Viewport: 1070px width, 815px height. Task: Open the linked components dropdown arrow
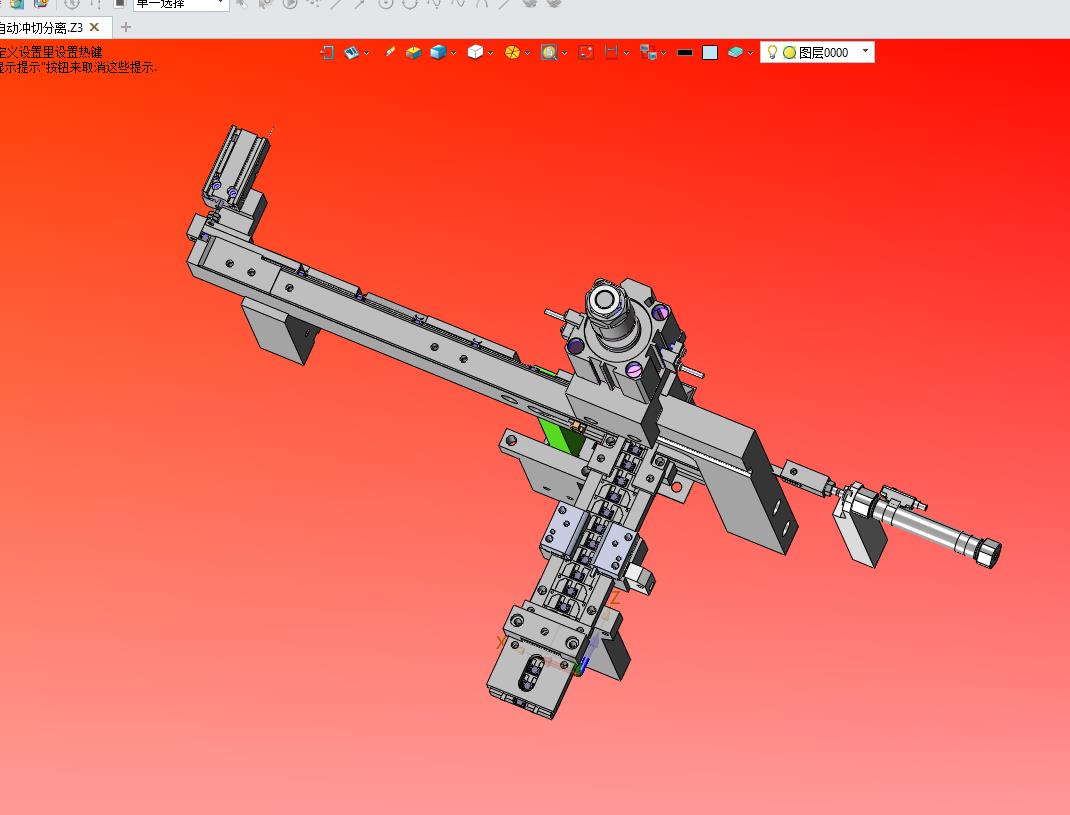coord(663,53)
